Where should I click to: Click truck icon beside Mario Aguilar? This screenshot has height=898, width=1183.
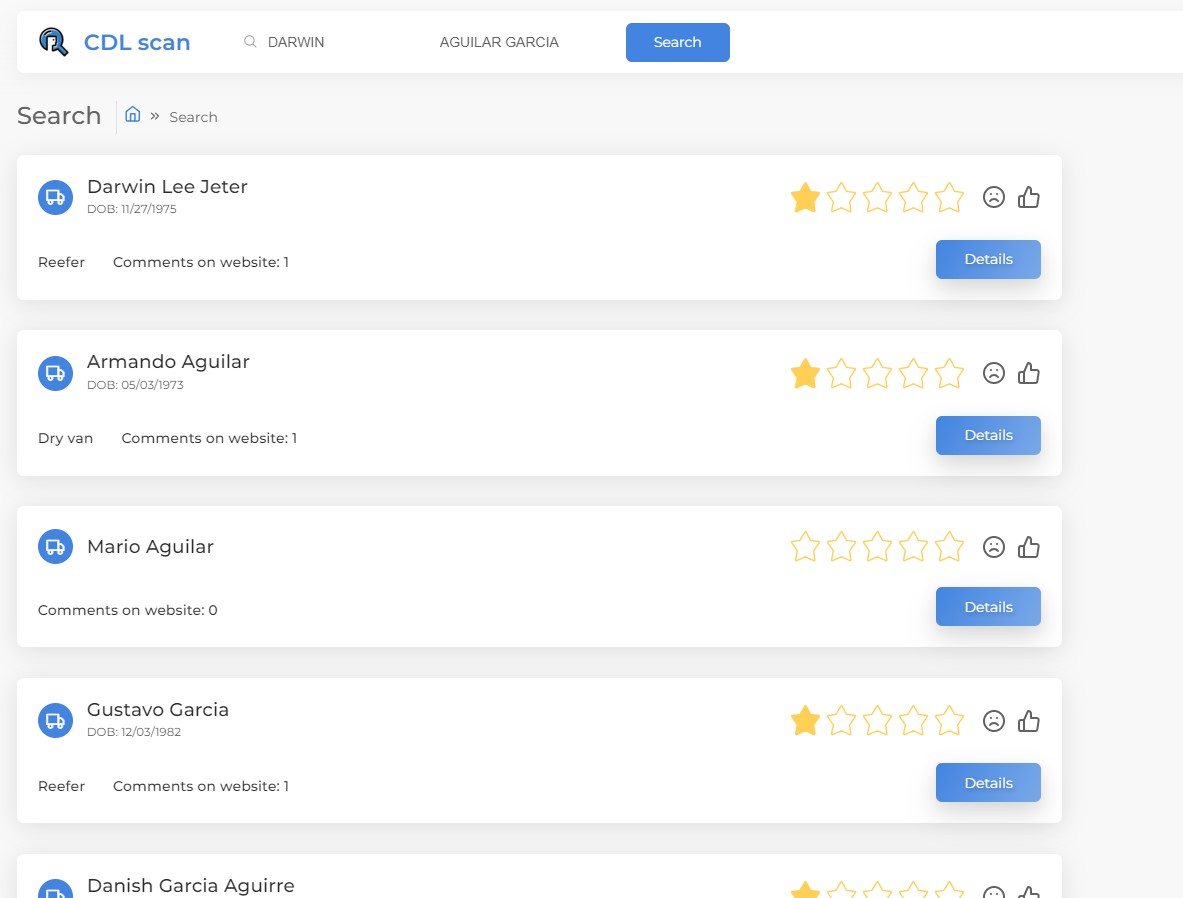55,547
